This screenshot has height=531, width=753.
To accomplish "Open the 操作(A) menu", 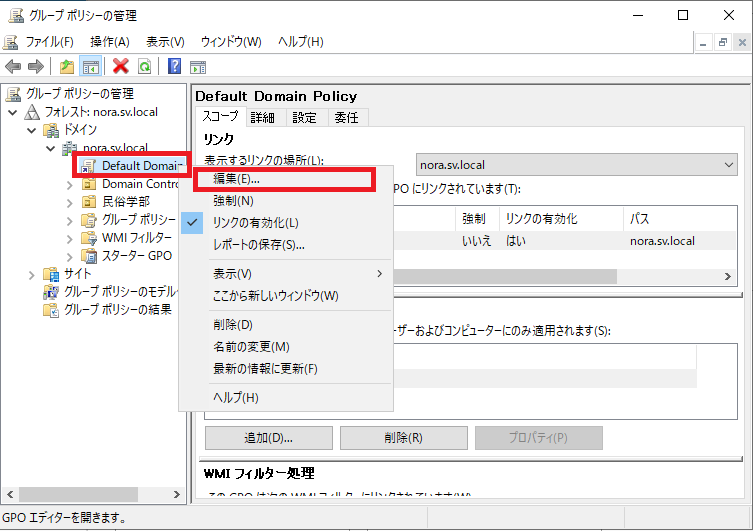I will click(x=109, y=42).
